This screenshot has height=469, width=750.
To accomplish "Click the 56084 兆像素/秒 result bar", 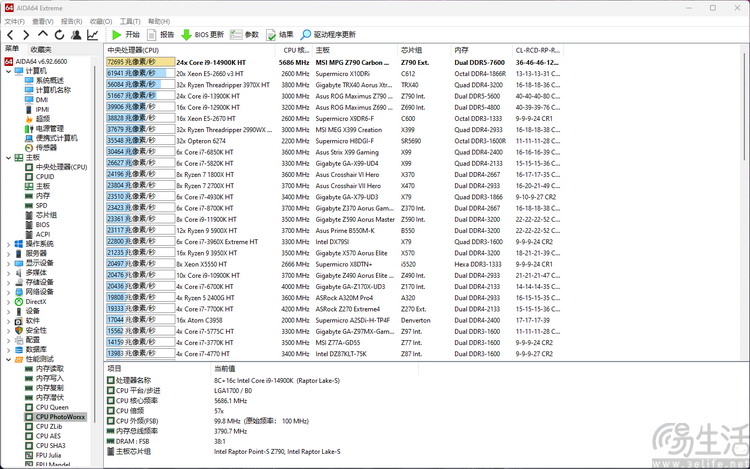I will 140,85.
